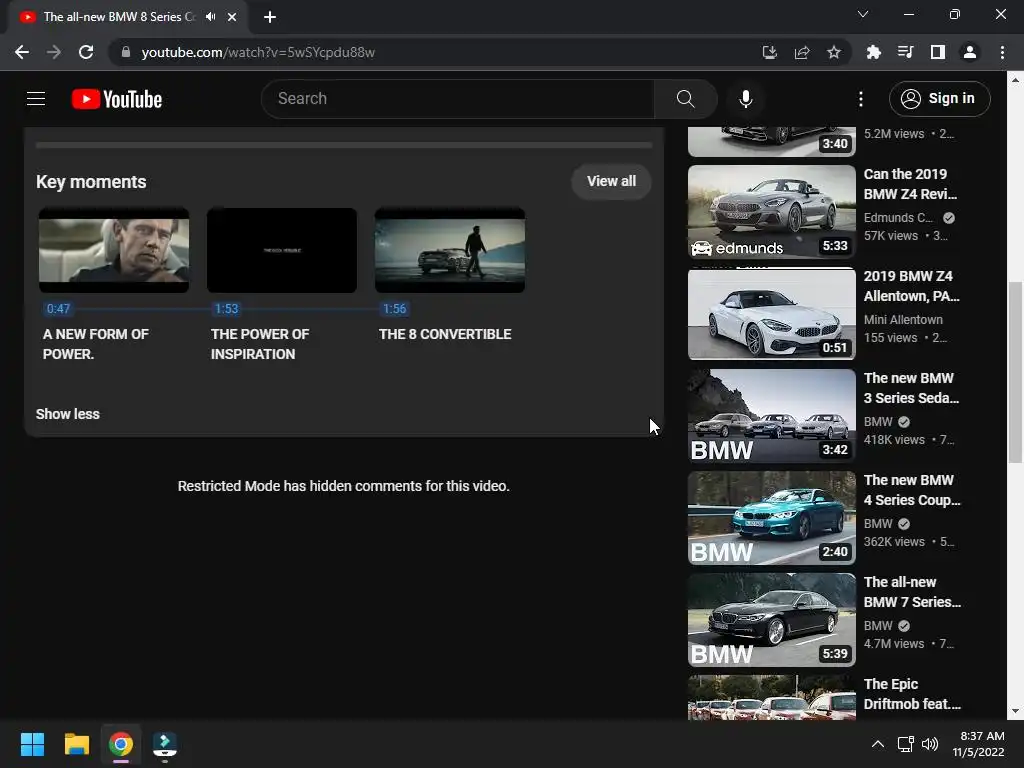Click the Sign in button
This screenshot has width=1024, height=768.
tap(939, 99)
